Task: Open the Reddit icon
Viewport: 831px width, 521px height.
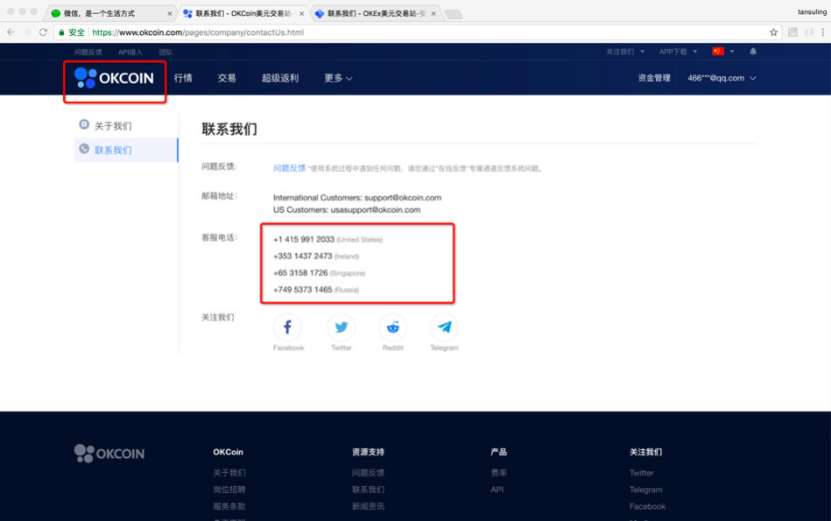Action: click(393, 327)
